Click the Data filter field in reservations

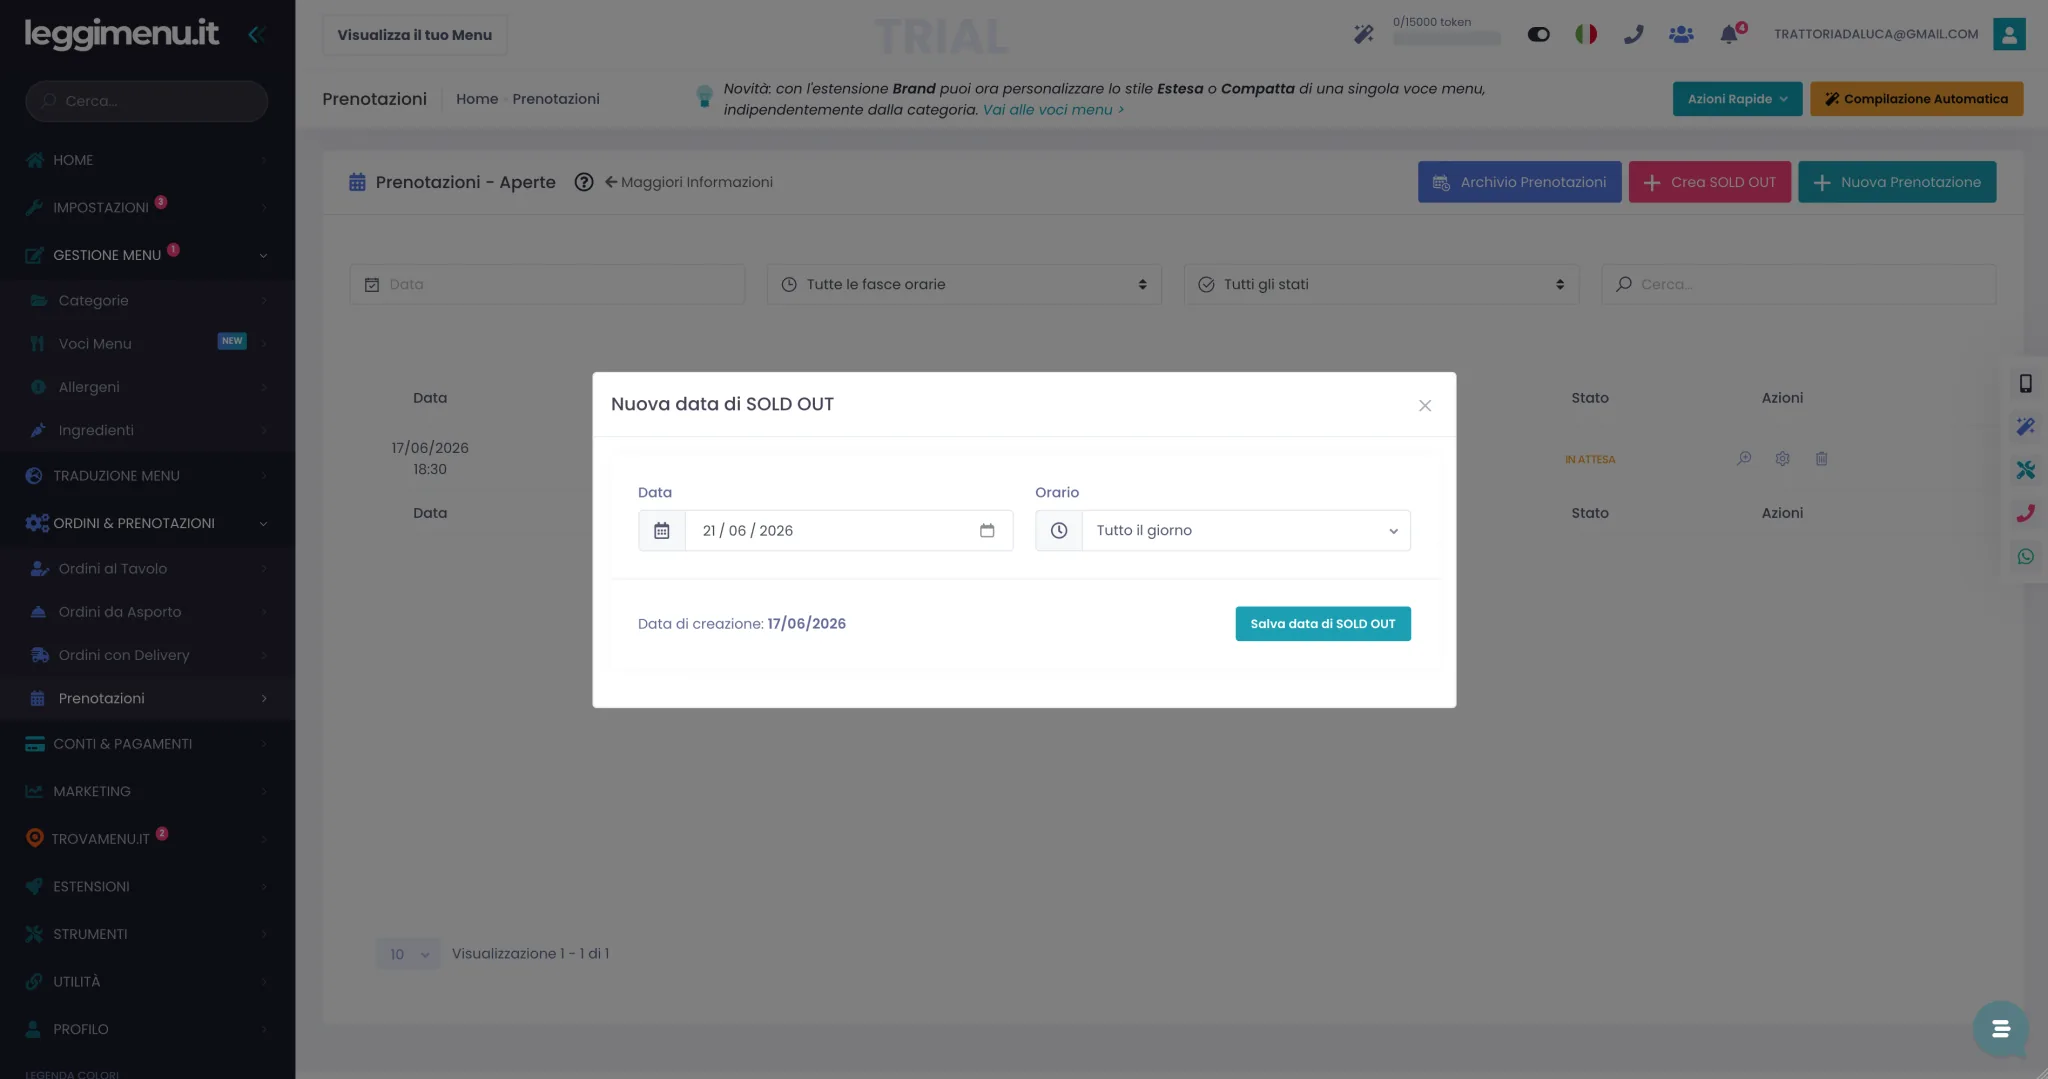coord(547,284)
